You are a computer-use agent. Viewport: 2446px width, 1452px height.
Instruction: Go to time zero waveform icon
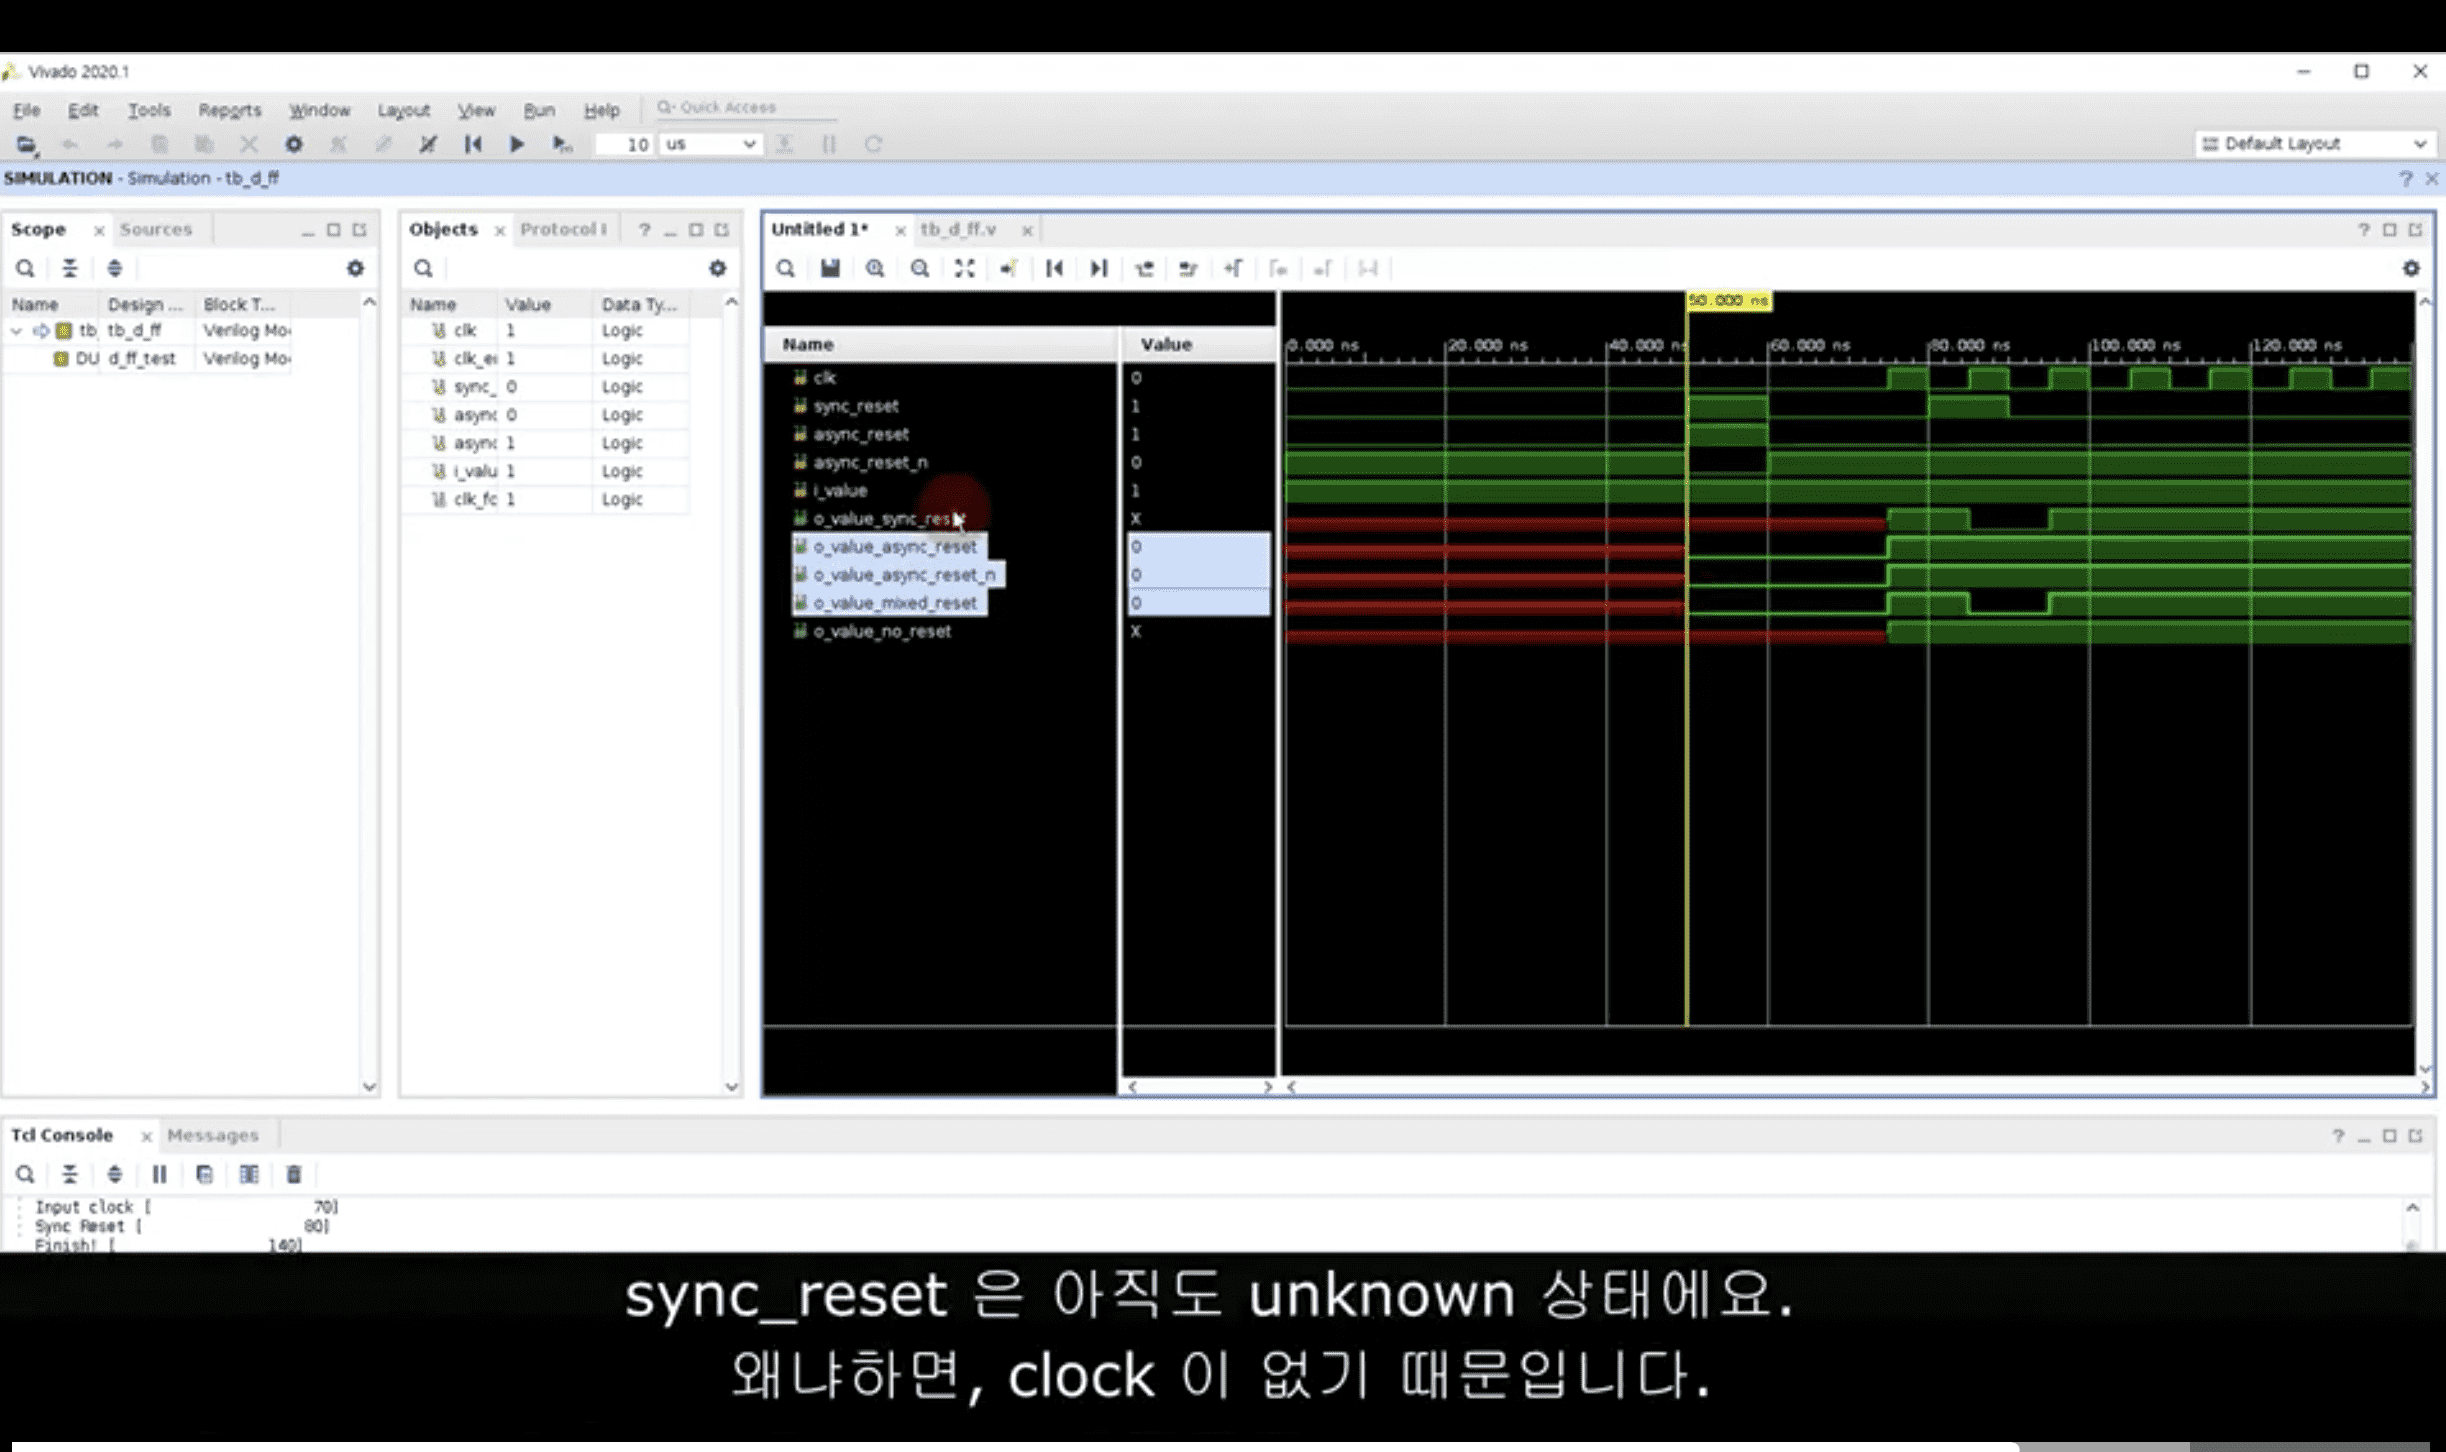click(x=1054, y=268)
